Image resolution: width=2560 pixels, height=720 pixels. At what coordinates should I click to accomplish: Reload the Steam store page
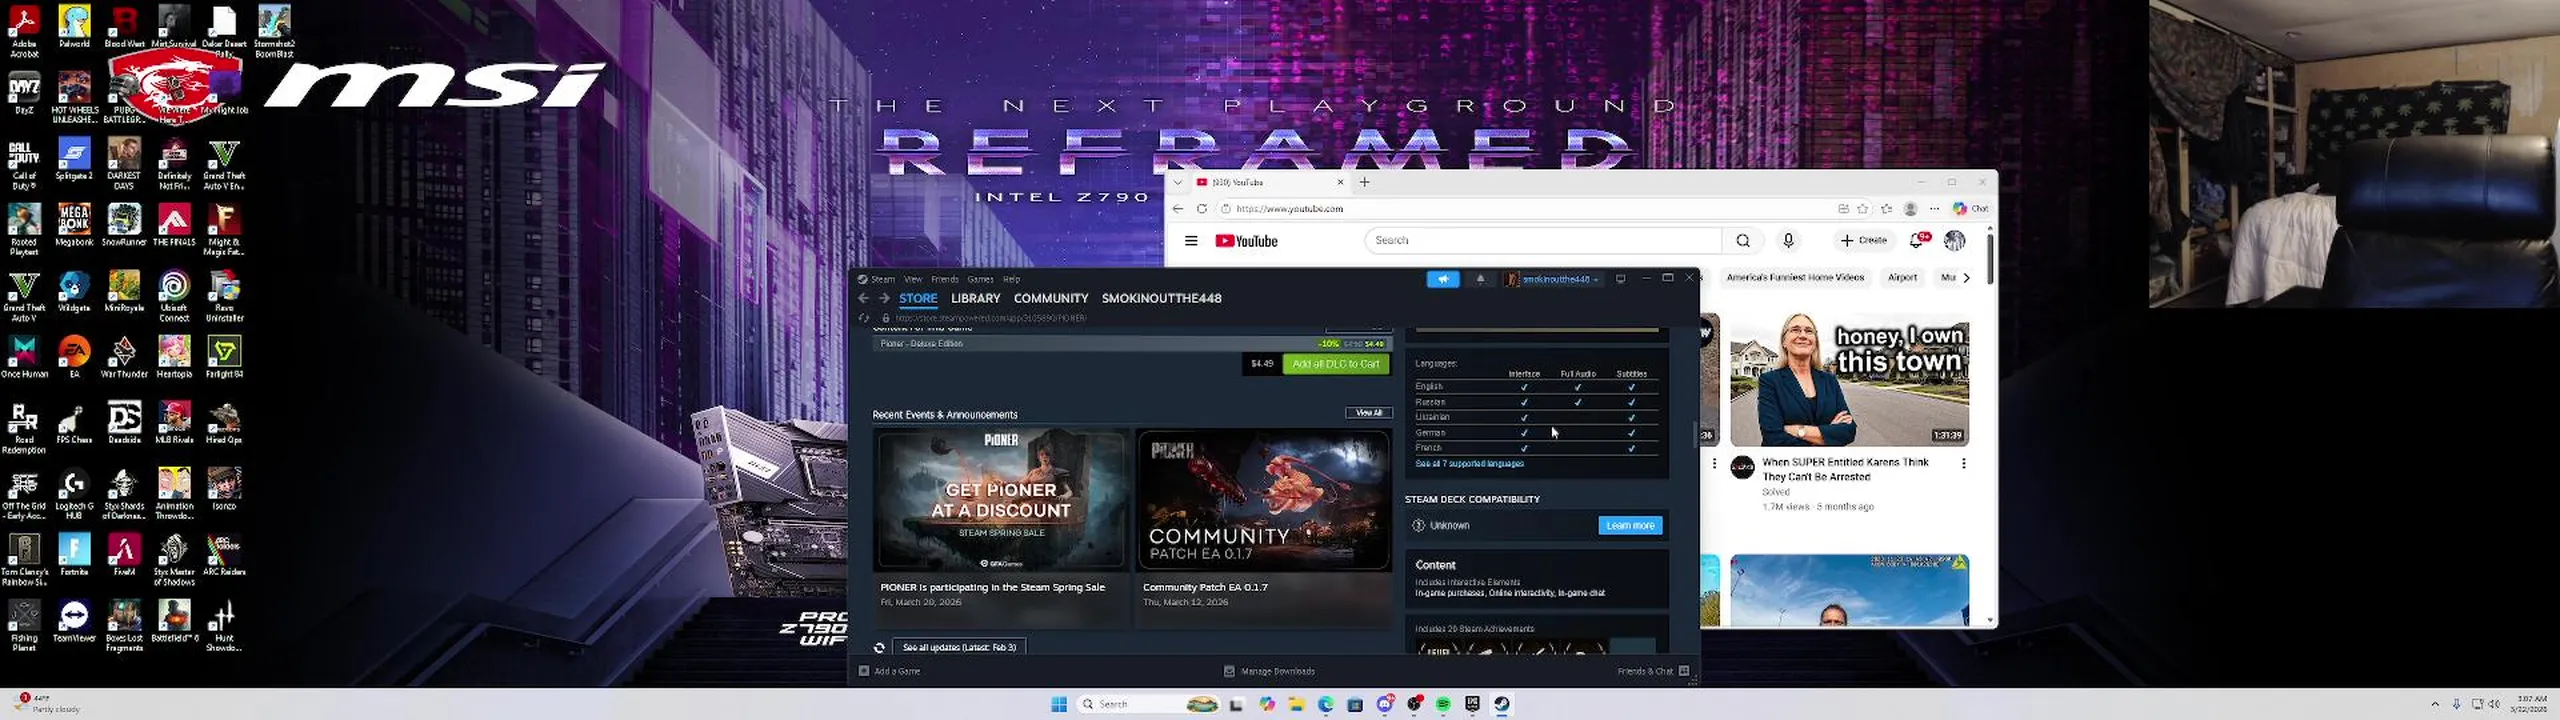point(864,318)
